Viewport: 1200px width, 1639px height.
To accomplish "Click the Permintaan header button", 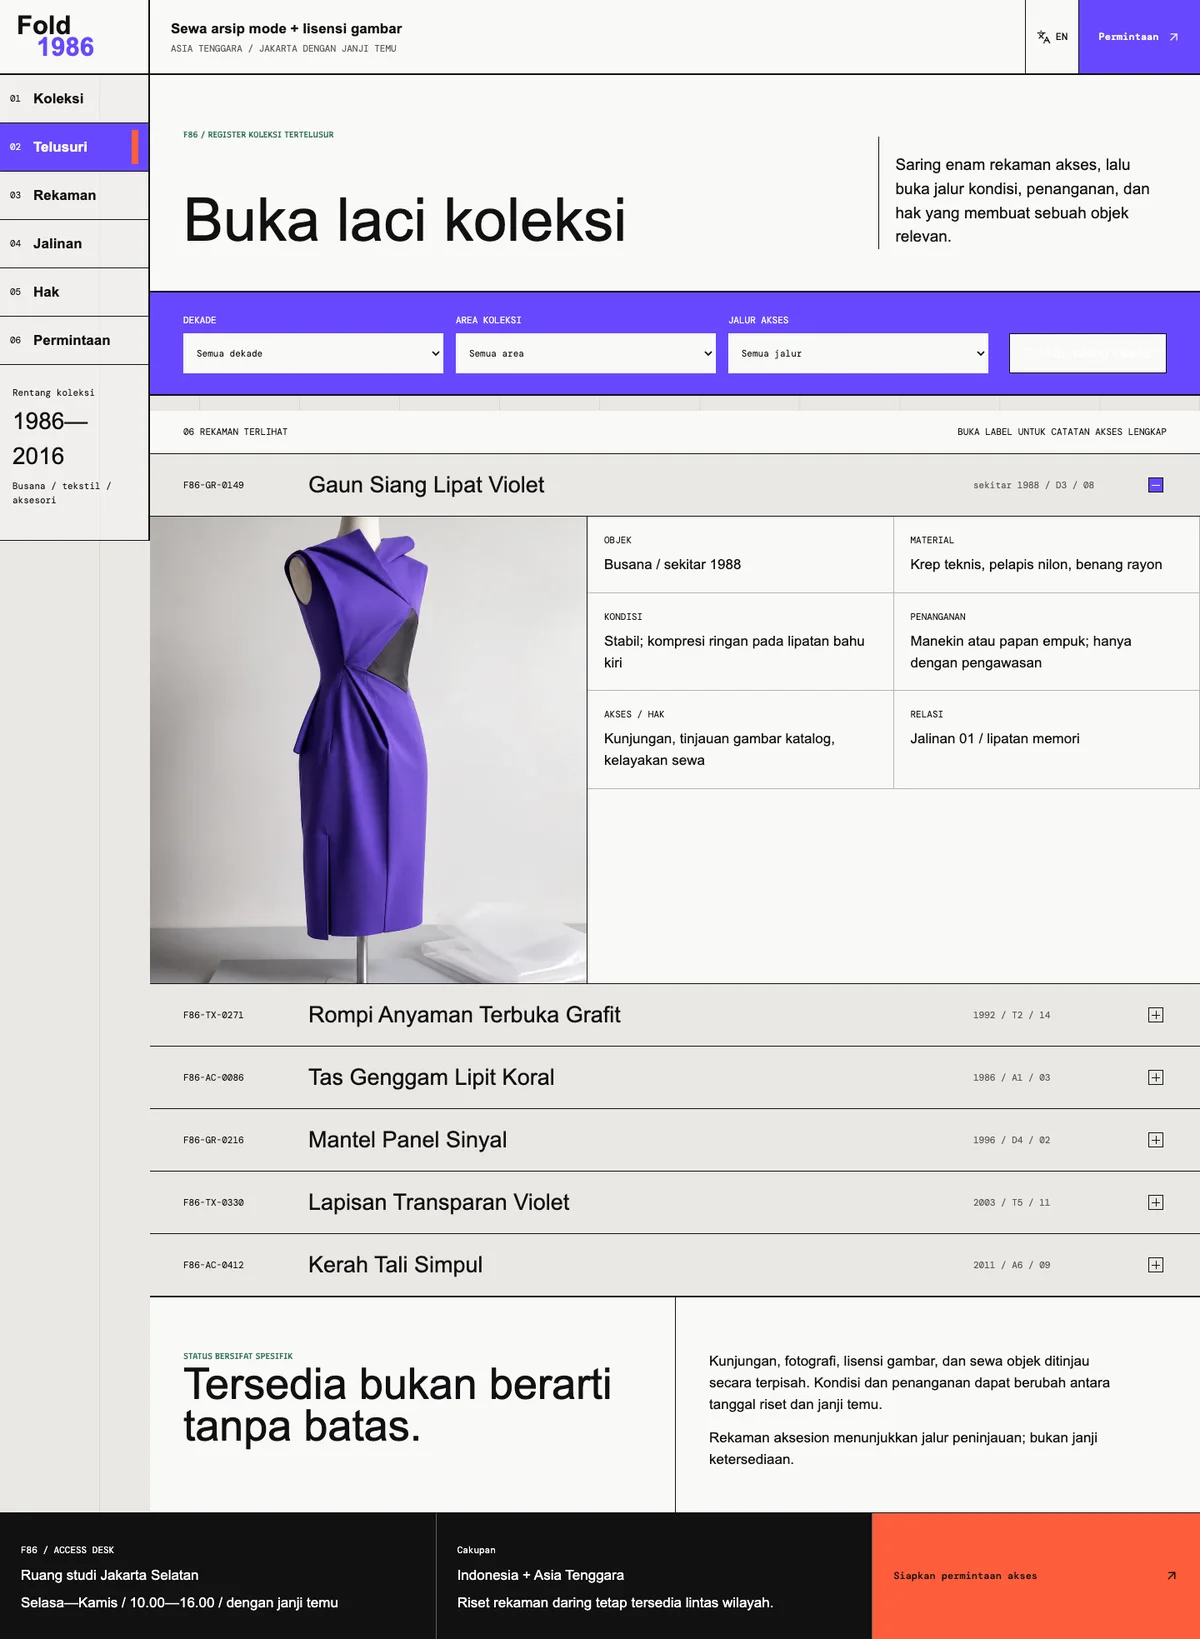I will (1139, 37).
